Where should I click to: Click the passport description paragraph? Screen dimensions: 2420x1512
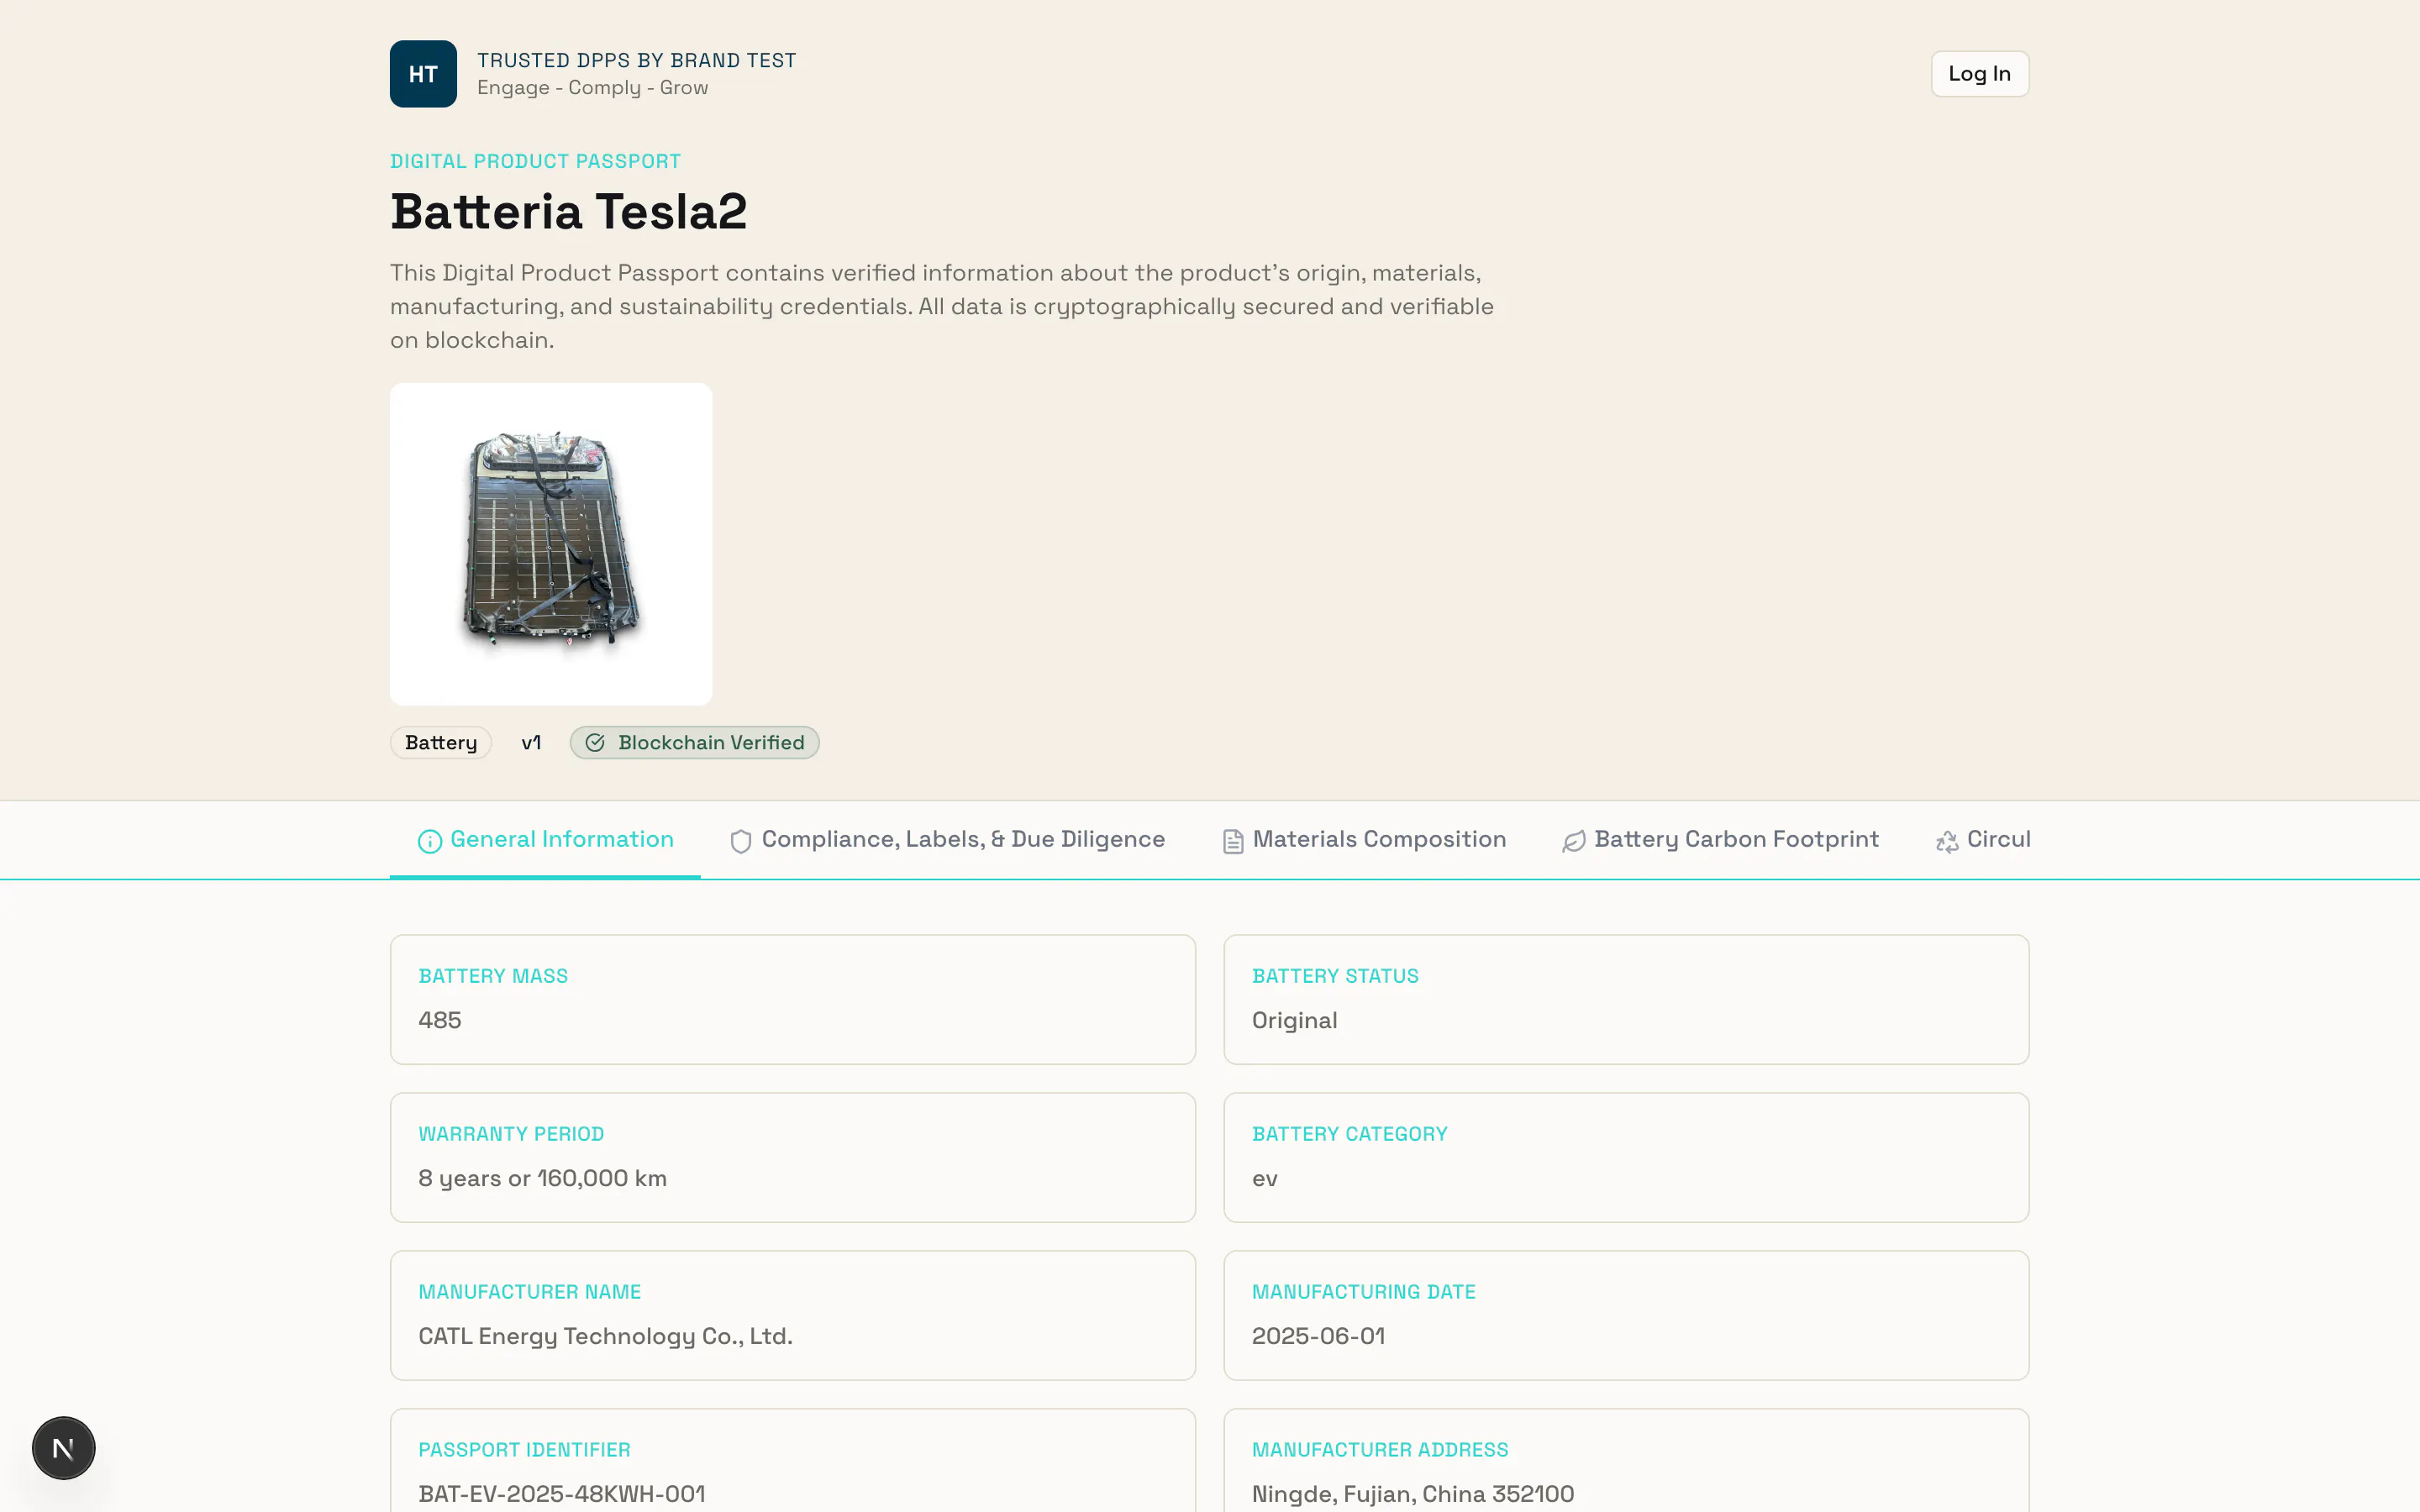click(x=942, y=306)
